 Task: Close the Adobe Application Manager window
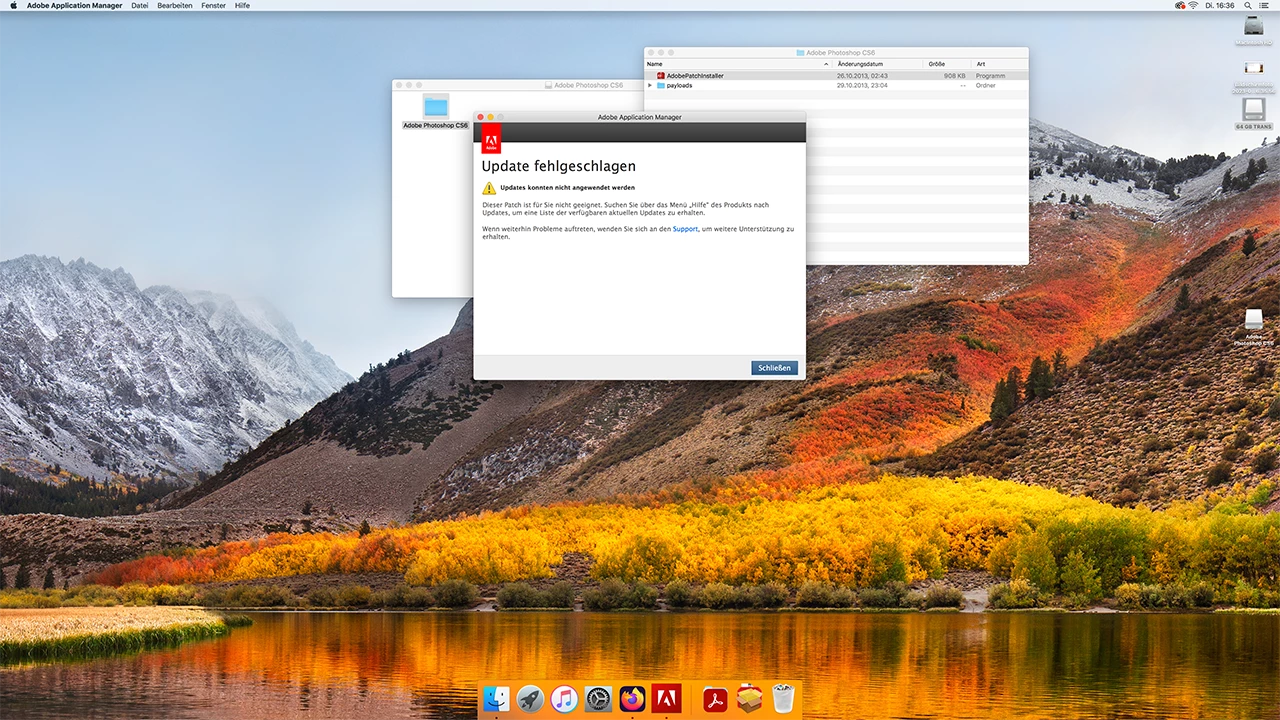click(480, 117)
